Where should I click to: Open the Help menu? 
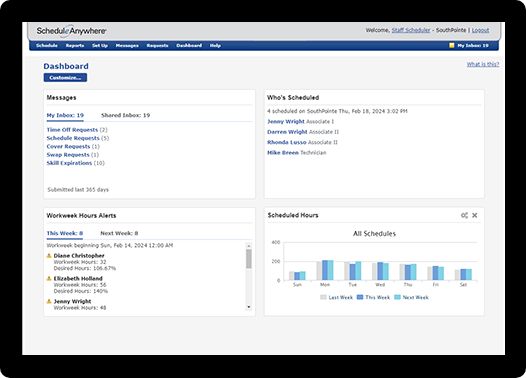[215, 46]
